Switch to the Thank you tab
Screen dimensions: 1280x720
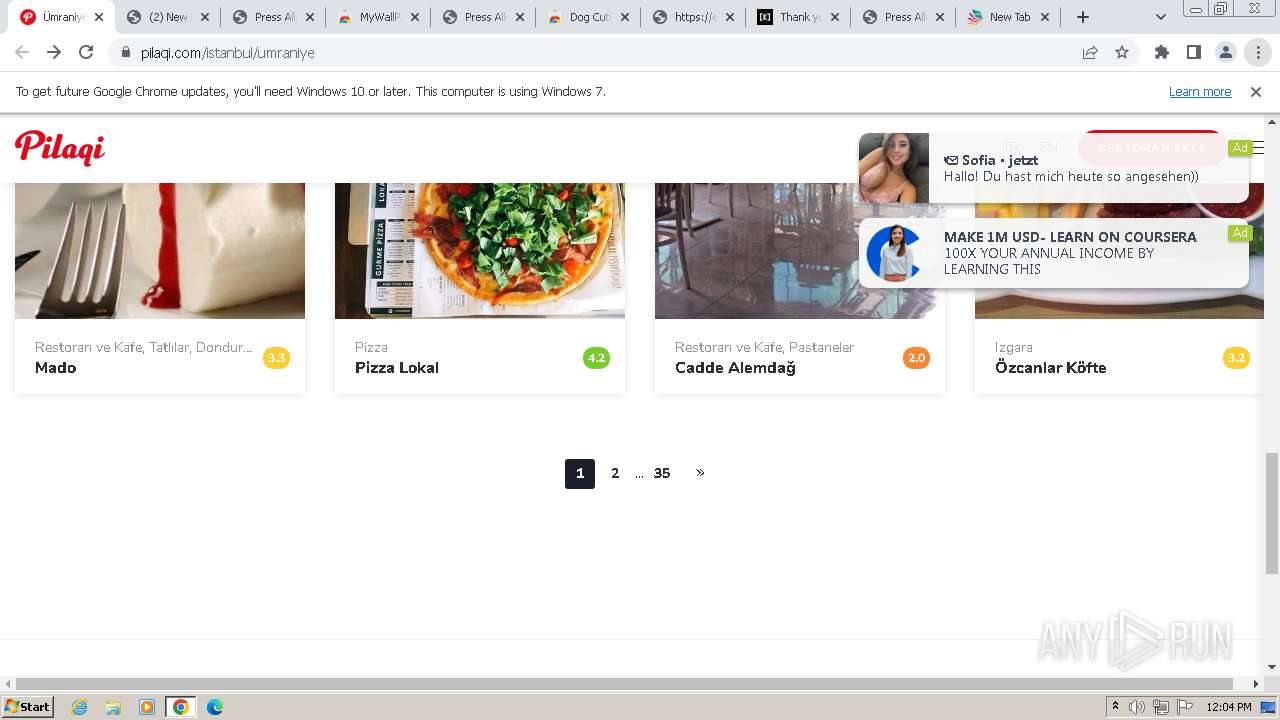[x=798, y=17]
